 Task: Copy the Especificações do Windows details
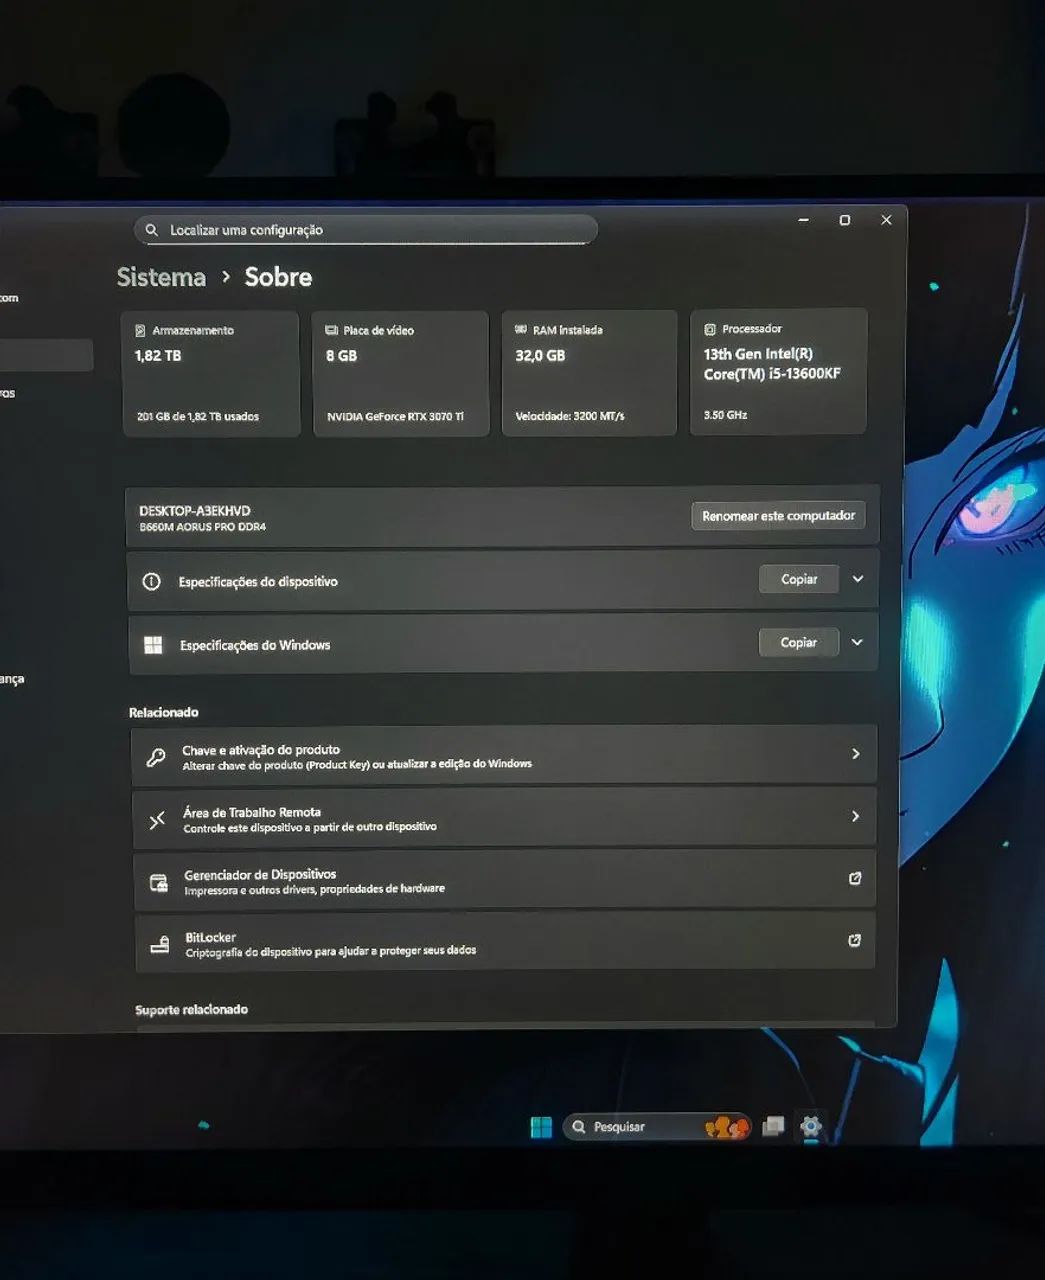[798, 642]
